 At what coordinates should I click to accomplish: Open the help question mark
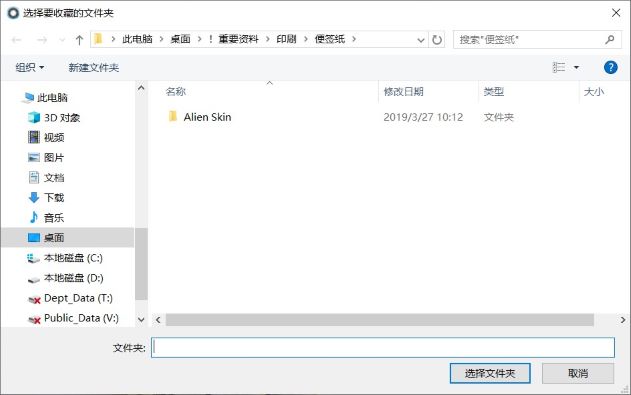point(610,67)
